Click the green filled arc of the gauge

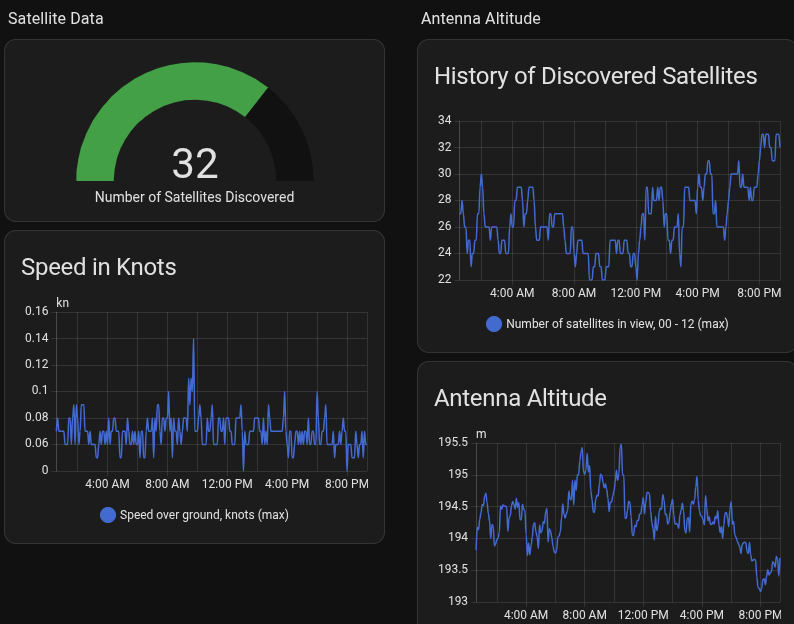tap(150, 100)
